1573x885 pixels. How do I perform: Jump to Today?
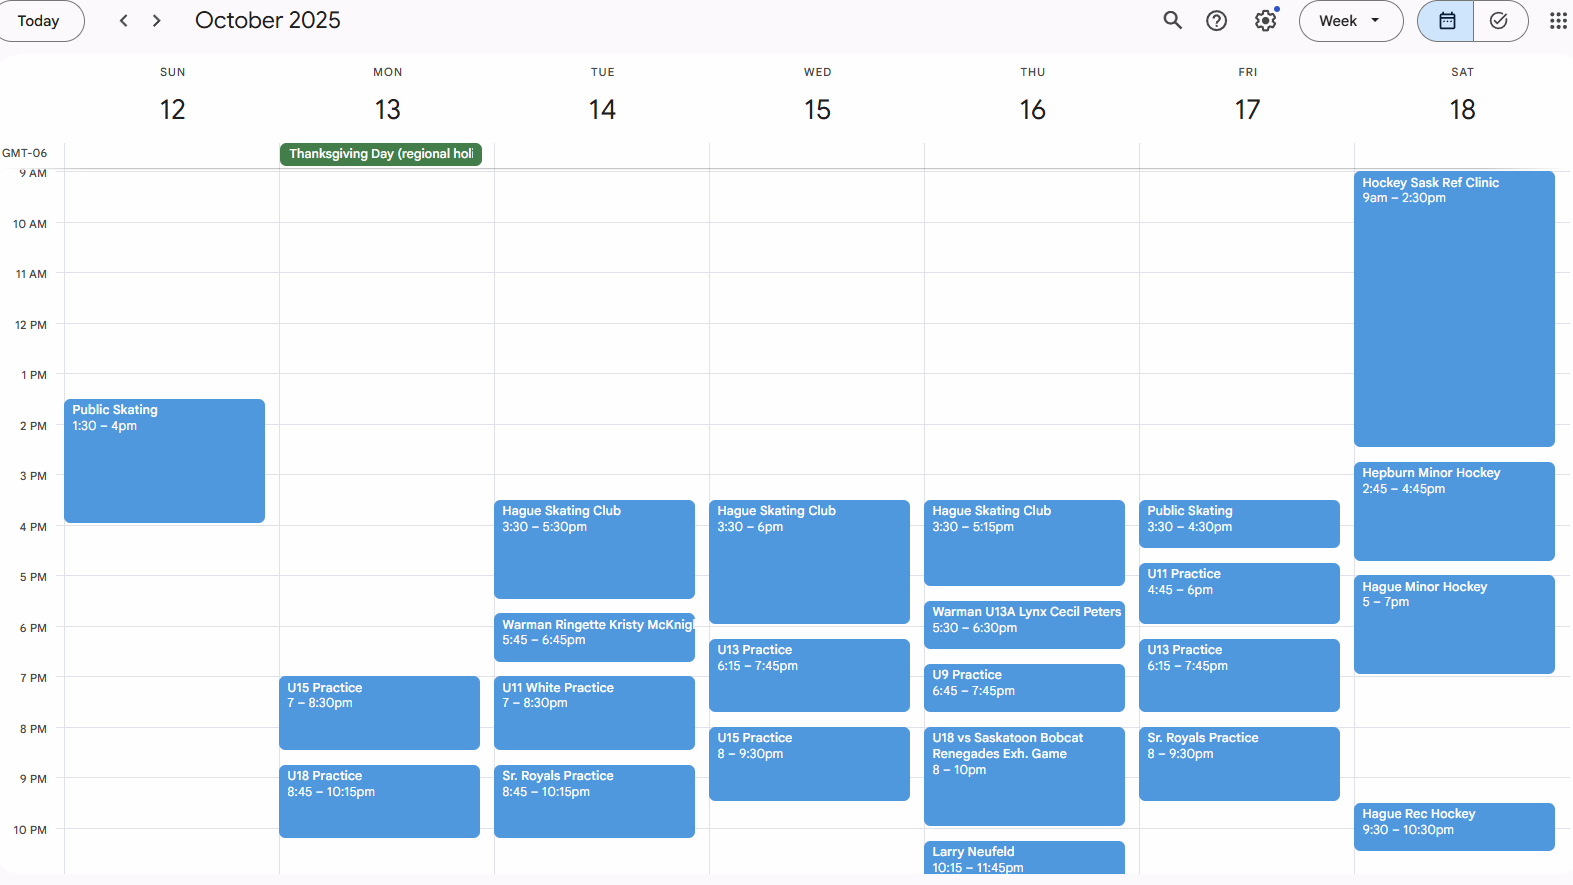click(x=39, y=20)
